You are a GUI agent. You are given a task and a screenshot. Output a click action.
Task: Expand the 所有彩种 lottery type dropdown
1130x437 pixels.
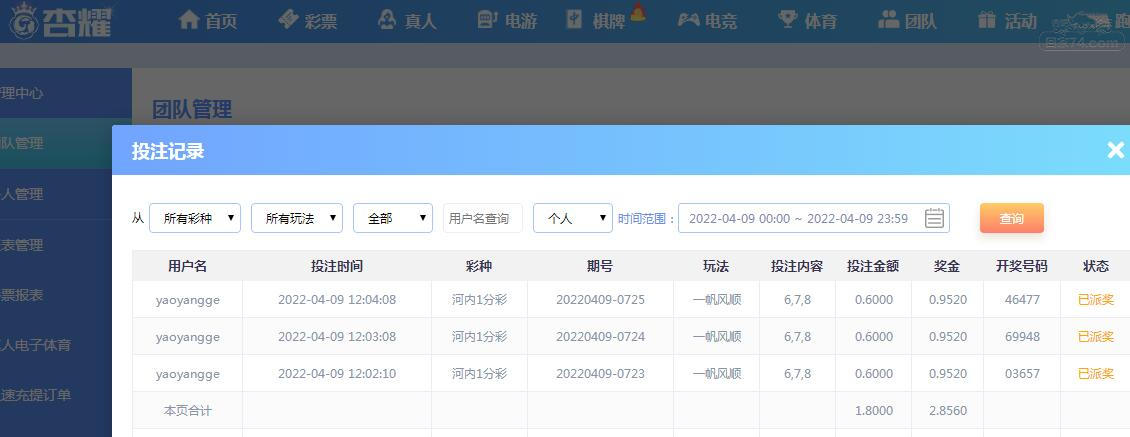[x=195, y=218]
